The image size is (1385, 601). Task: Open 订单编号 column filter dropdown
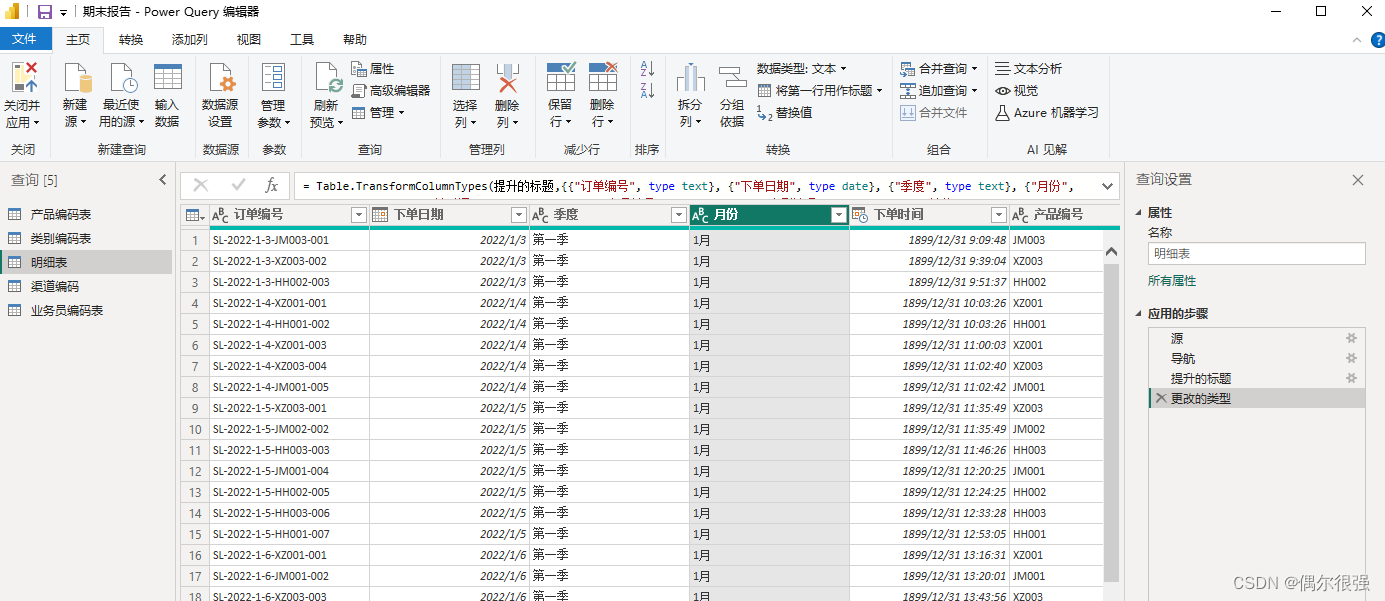(x=359, y=215)
